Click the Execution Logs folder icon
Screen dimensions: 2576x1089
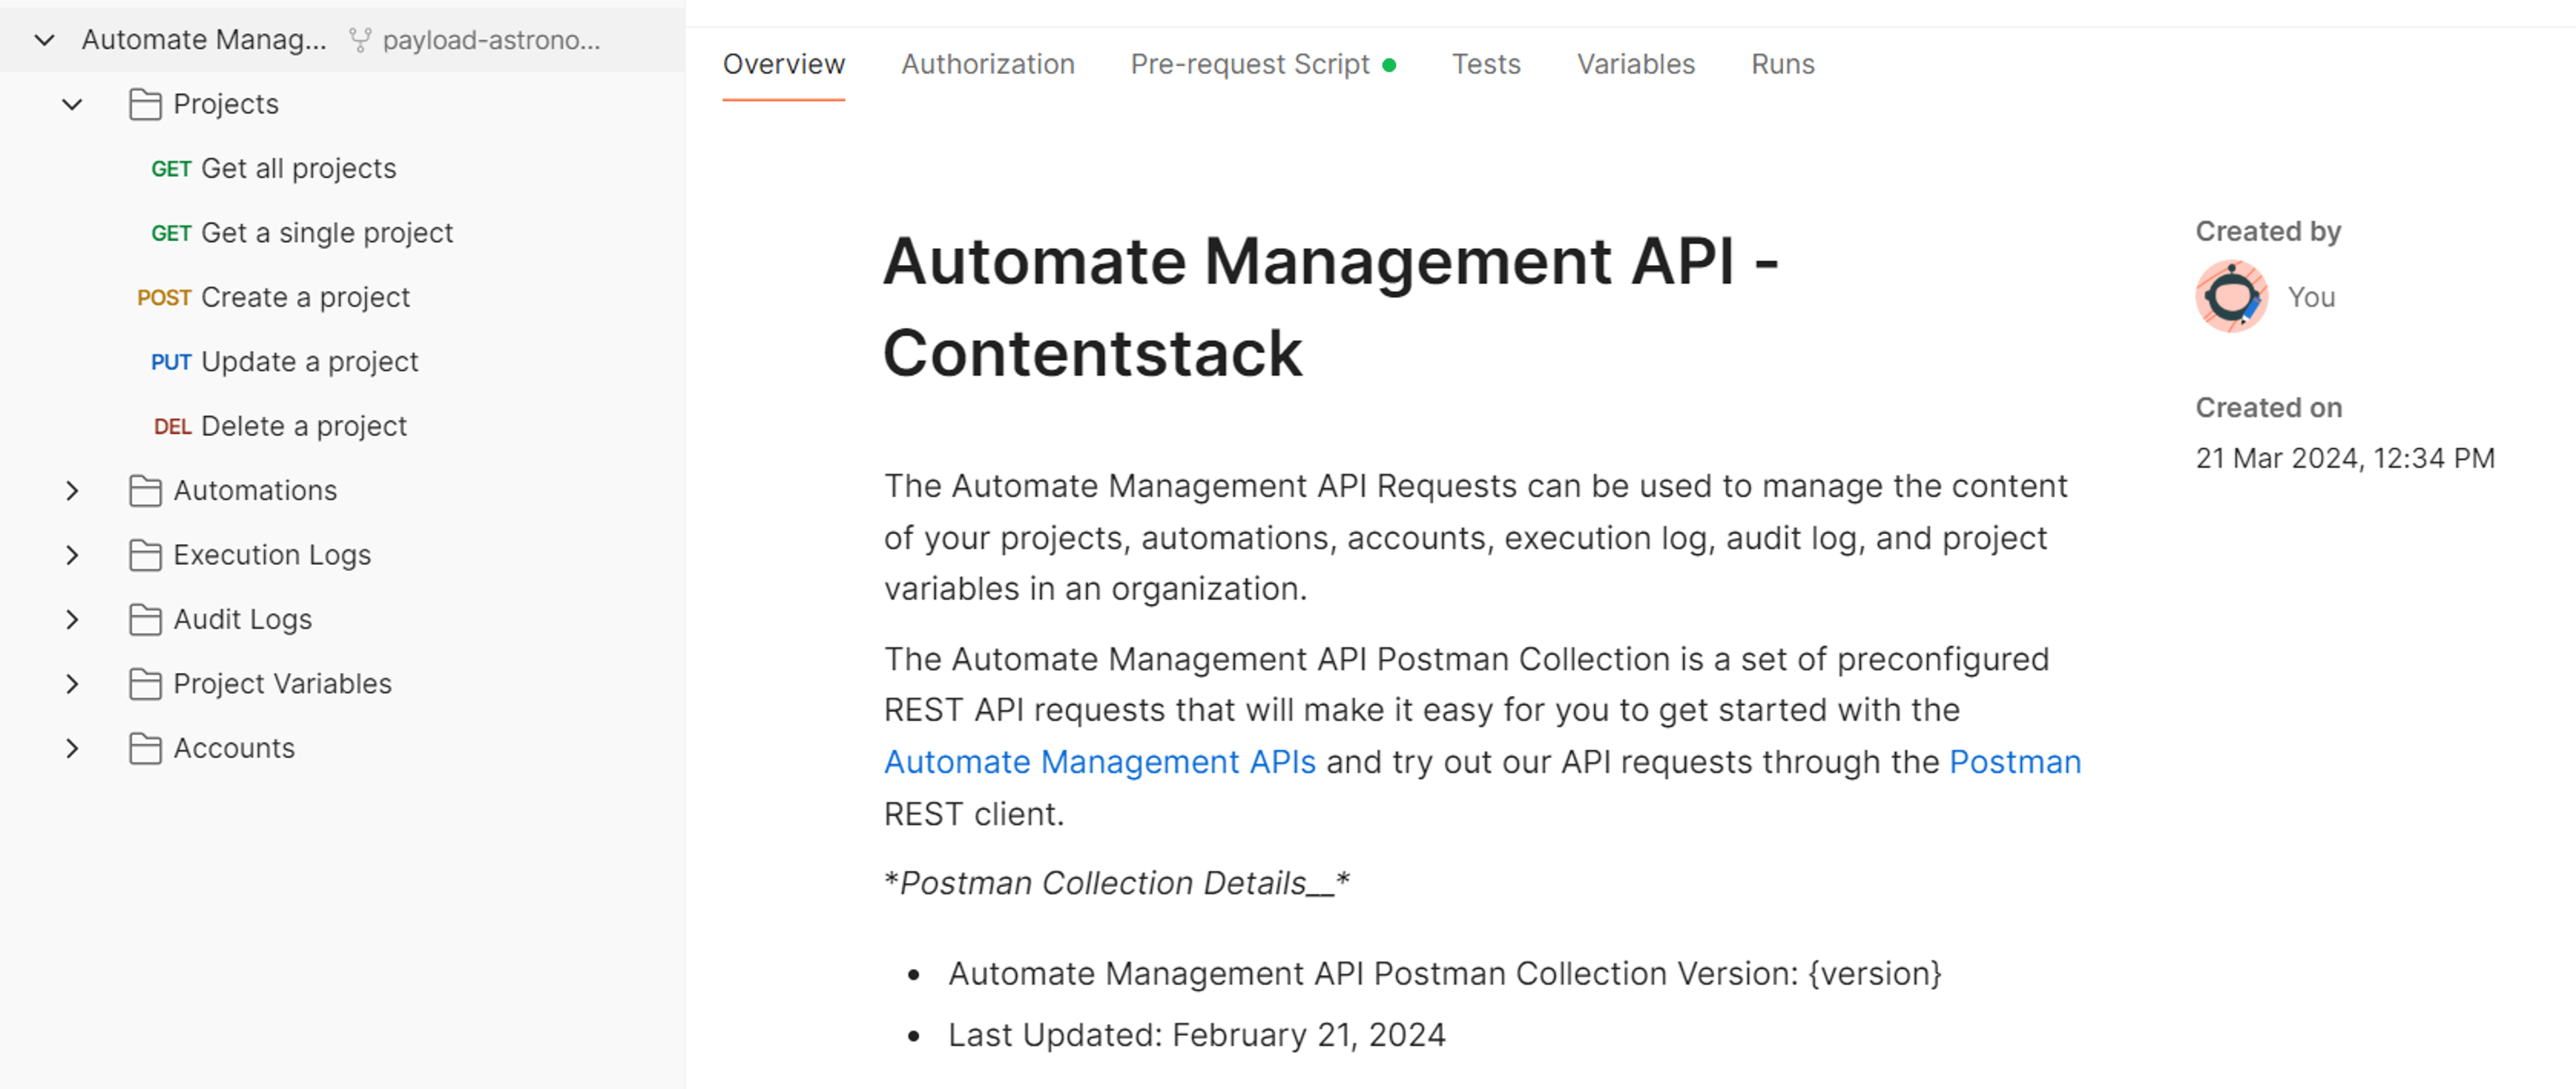pyautogui.click(x=145, y=555)
